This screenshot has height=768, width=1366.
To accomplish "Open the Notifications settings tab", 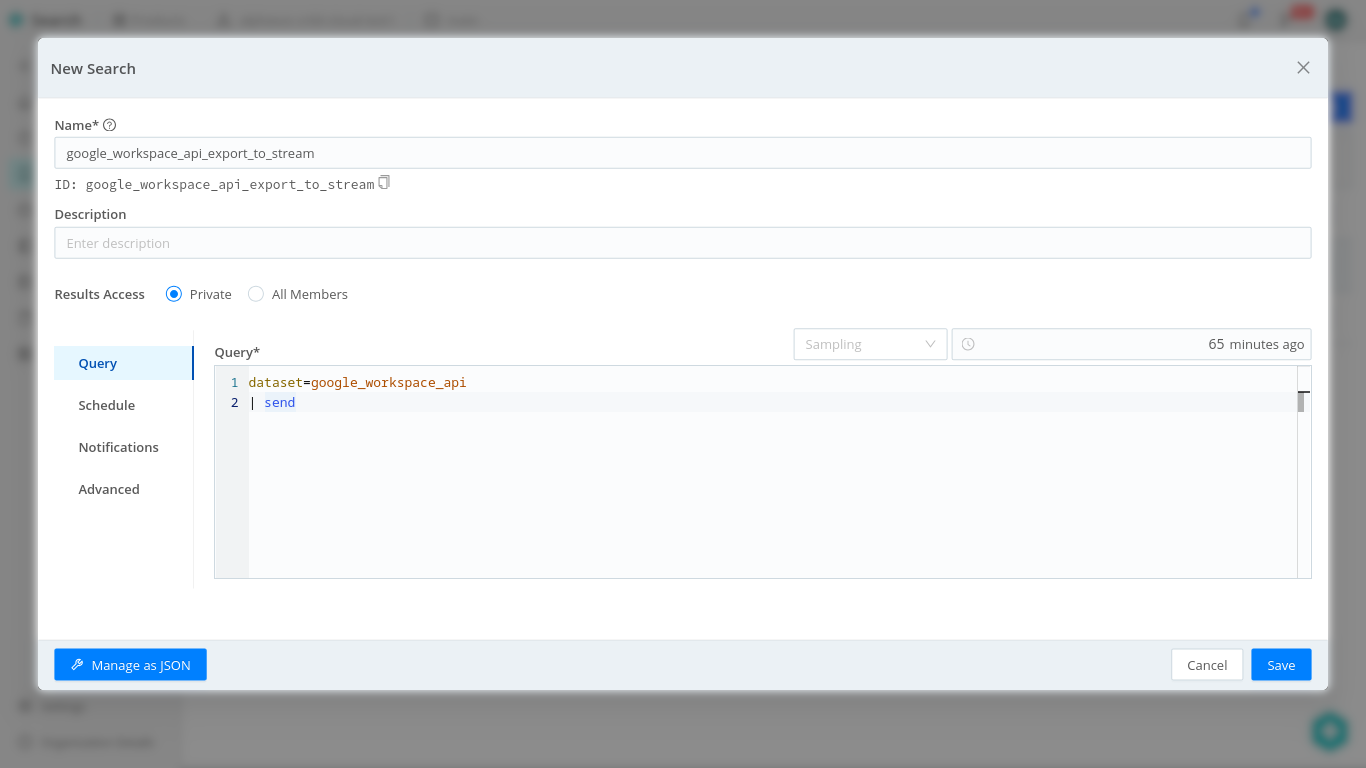I will coord(118,447).
